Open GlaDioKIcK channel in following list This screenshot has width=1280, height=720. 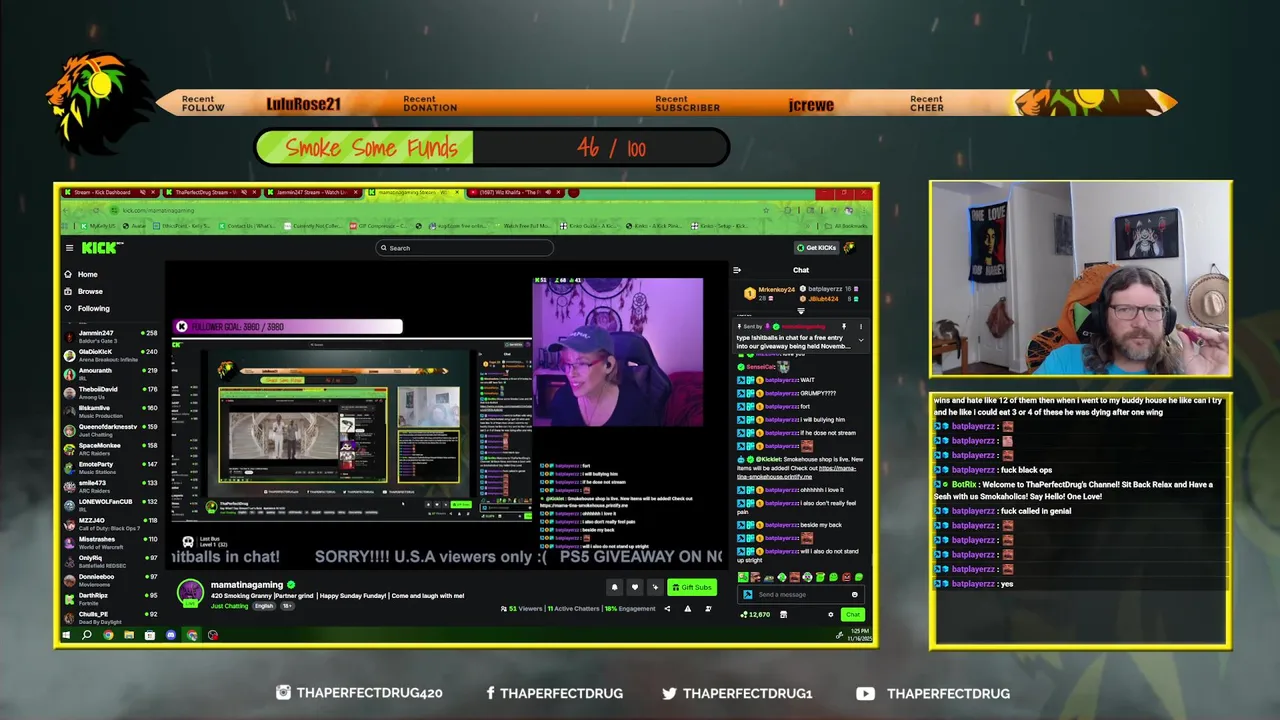pos(110,355)
